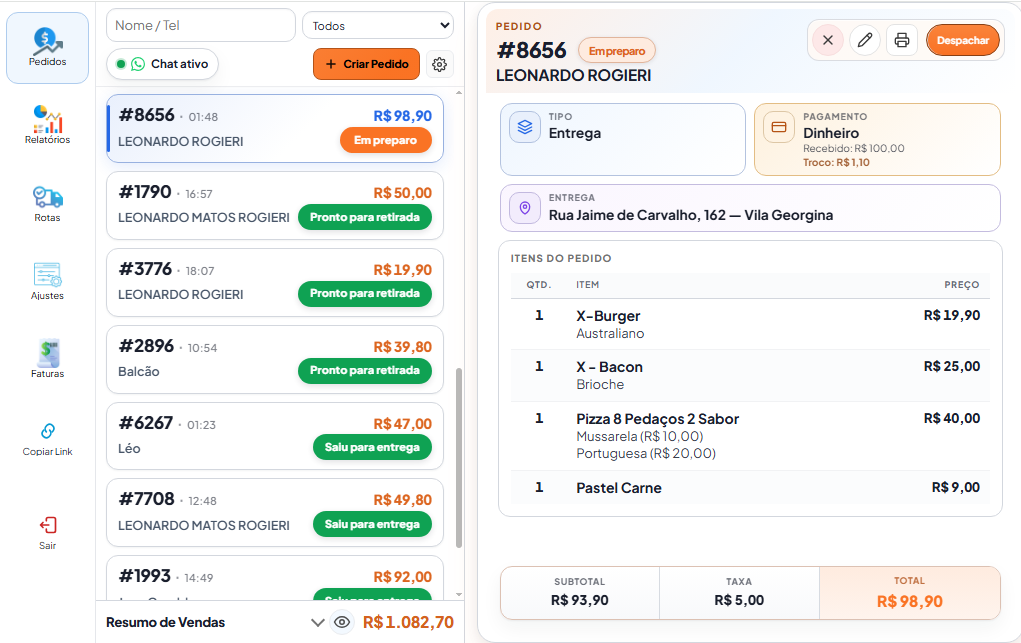
Task: Open settings gear beside Criar Pedido
Action: point(440,64)
